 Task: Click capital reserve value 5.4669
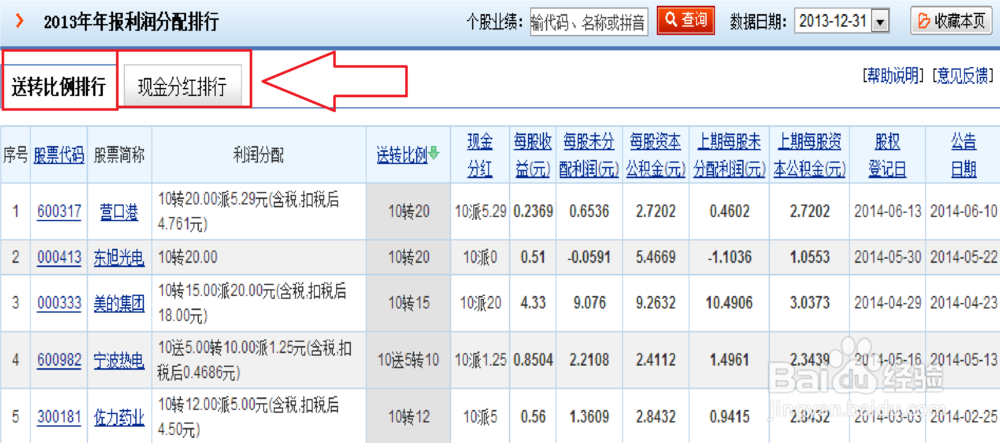pos(656,258)
